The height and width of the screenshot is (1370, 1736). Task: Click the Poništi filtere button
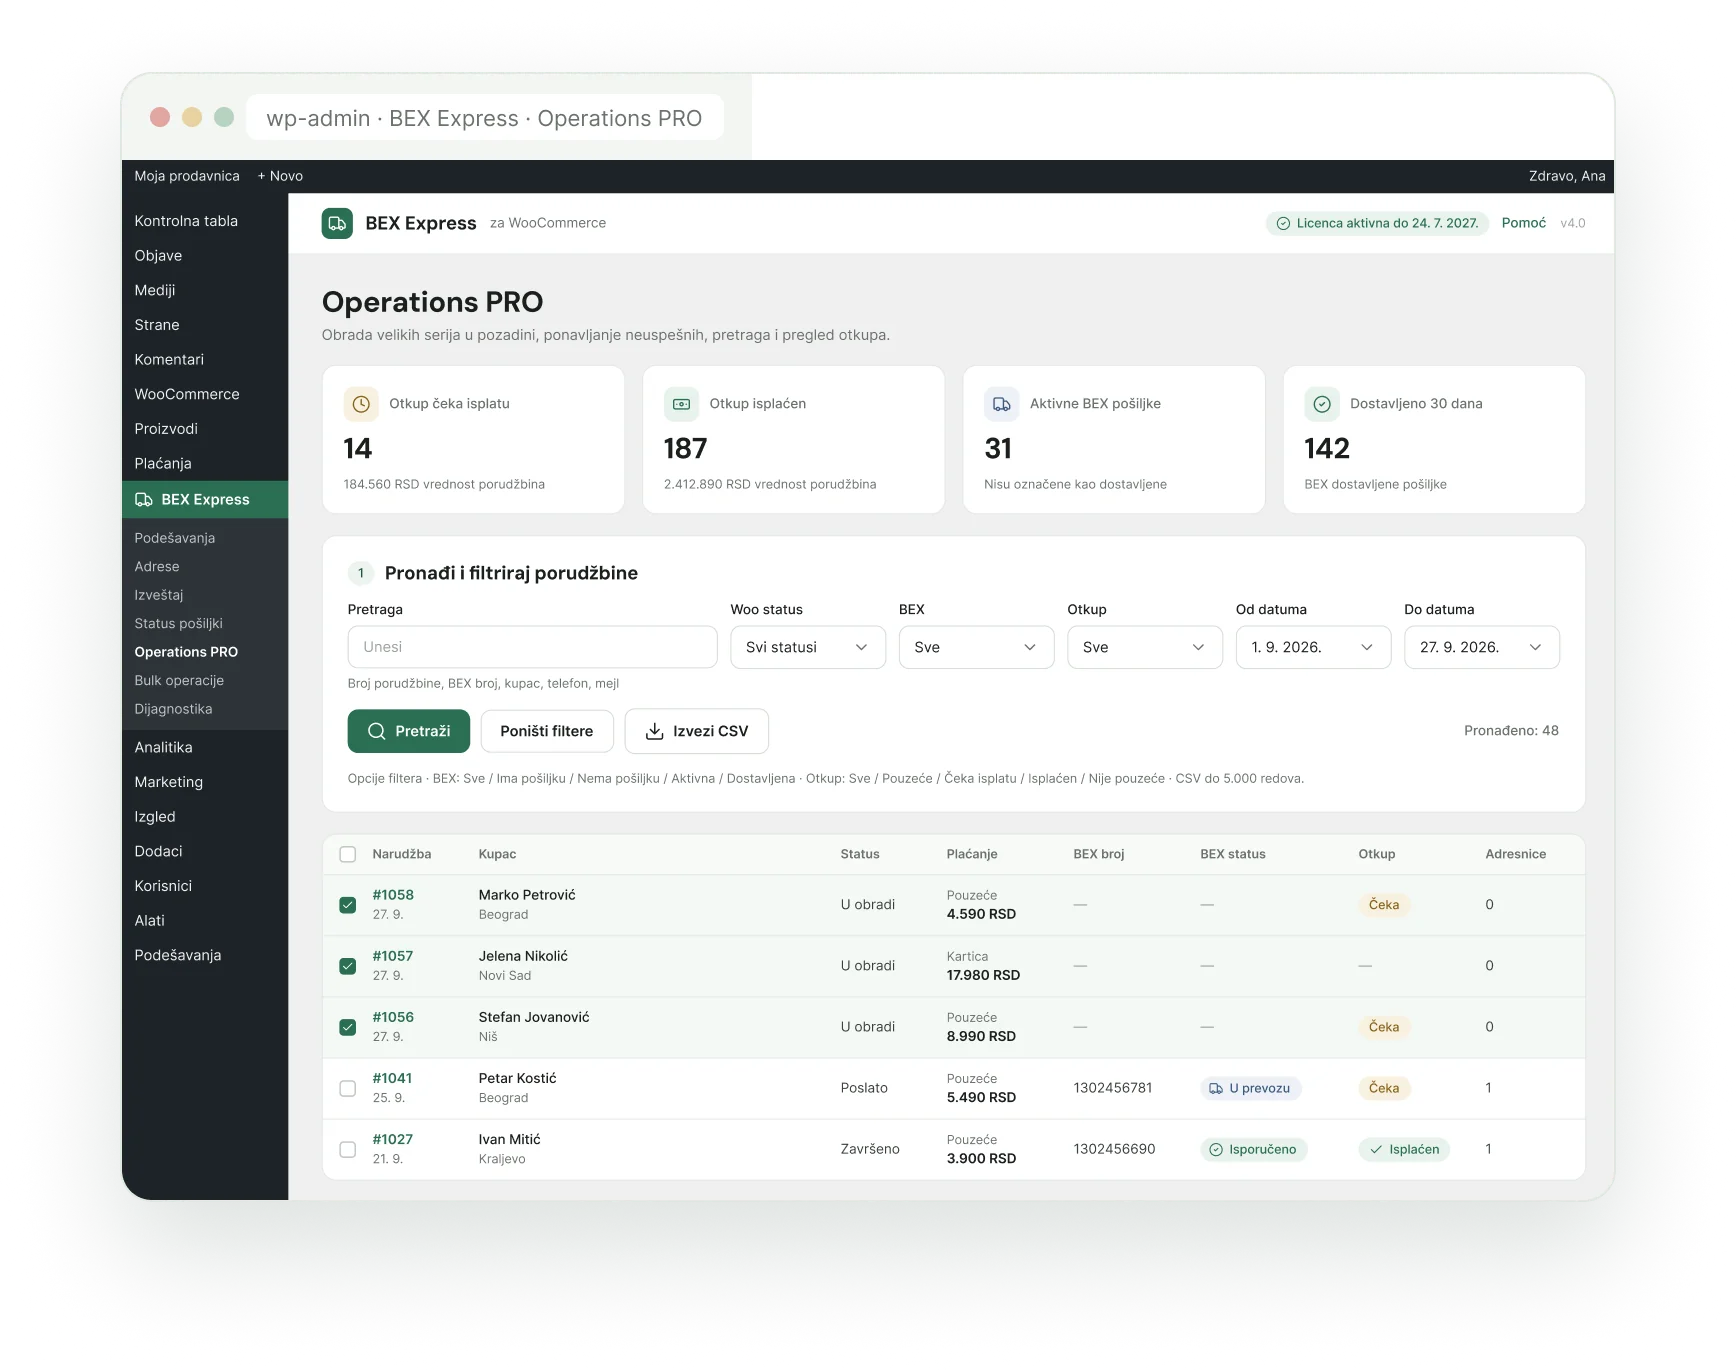click(x=546, y=731)
